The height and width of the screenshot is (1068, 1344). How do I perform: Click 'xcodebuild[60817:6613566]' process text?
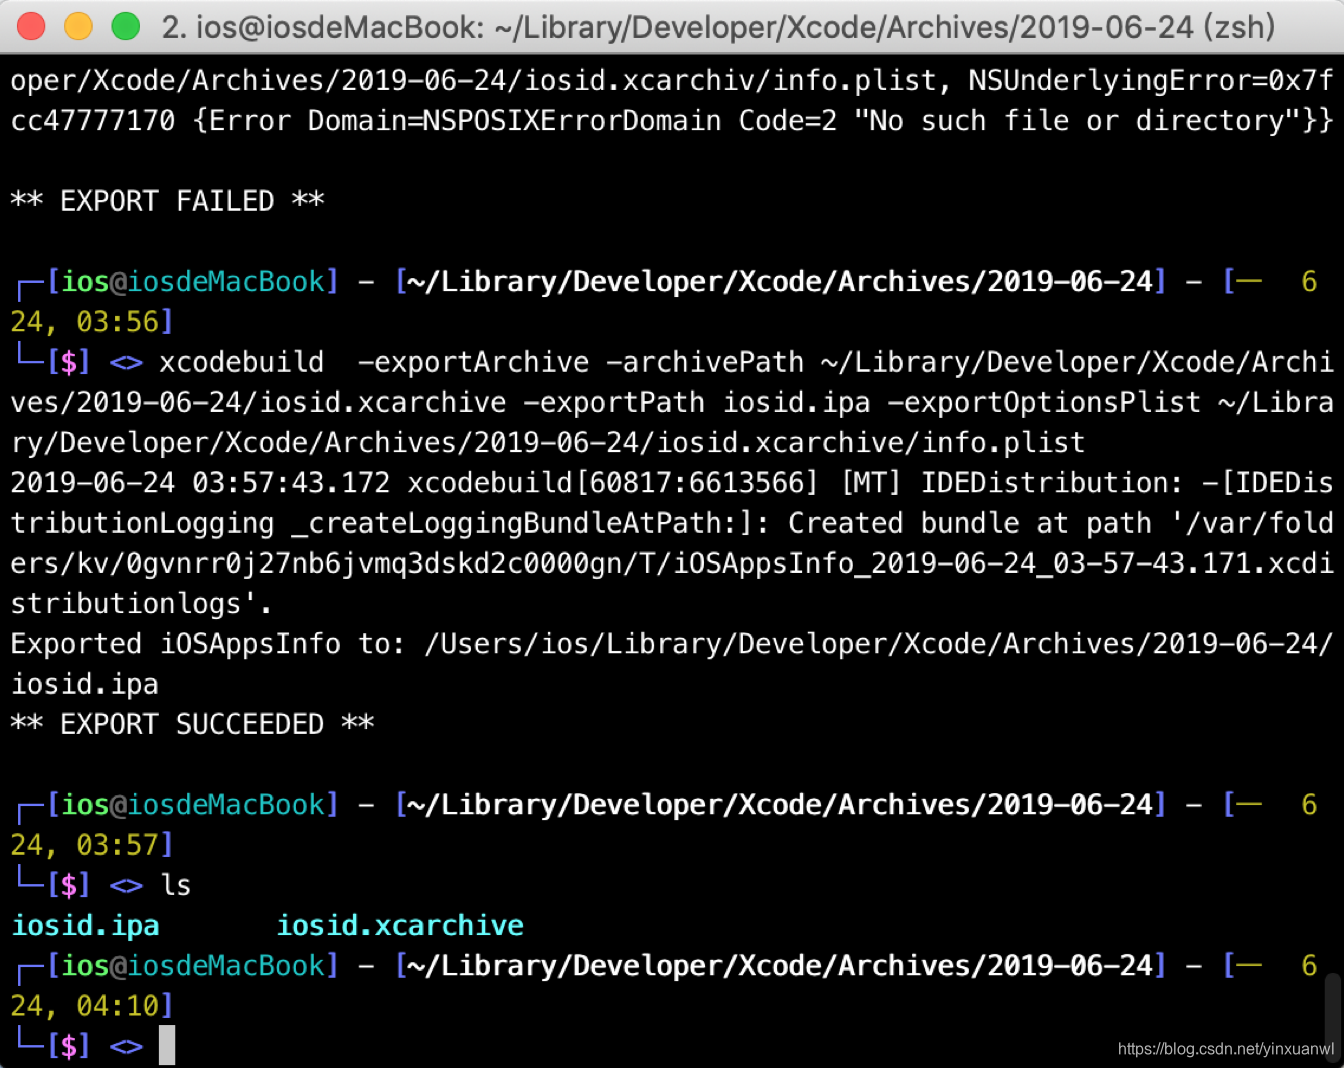613,483
